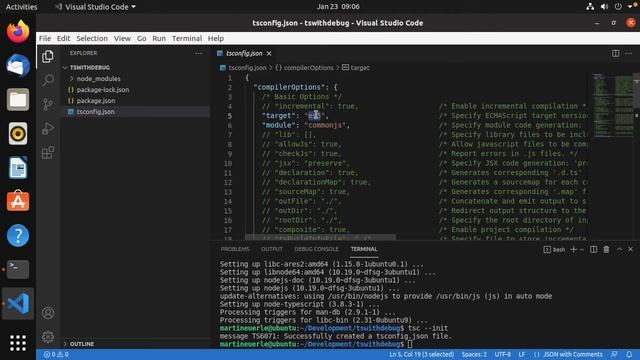The width and height of the screenshot is (640, 360).
Task: Open the system status menu dropdown
Action: (611, 7)
